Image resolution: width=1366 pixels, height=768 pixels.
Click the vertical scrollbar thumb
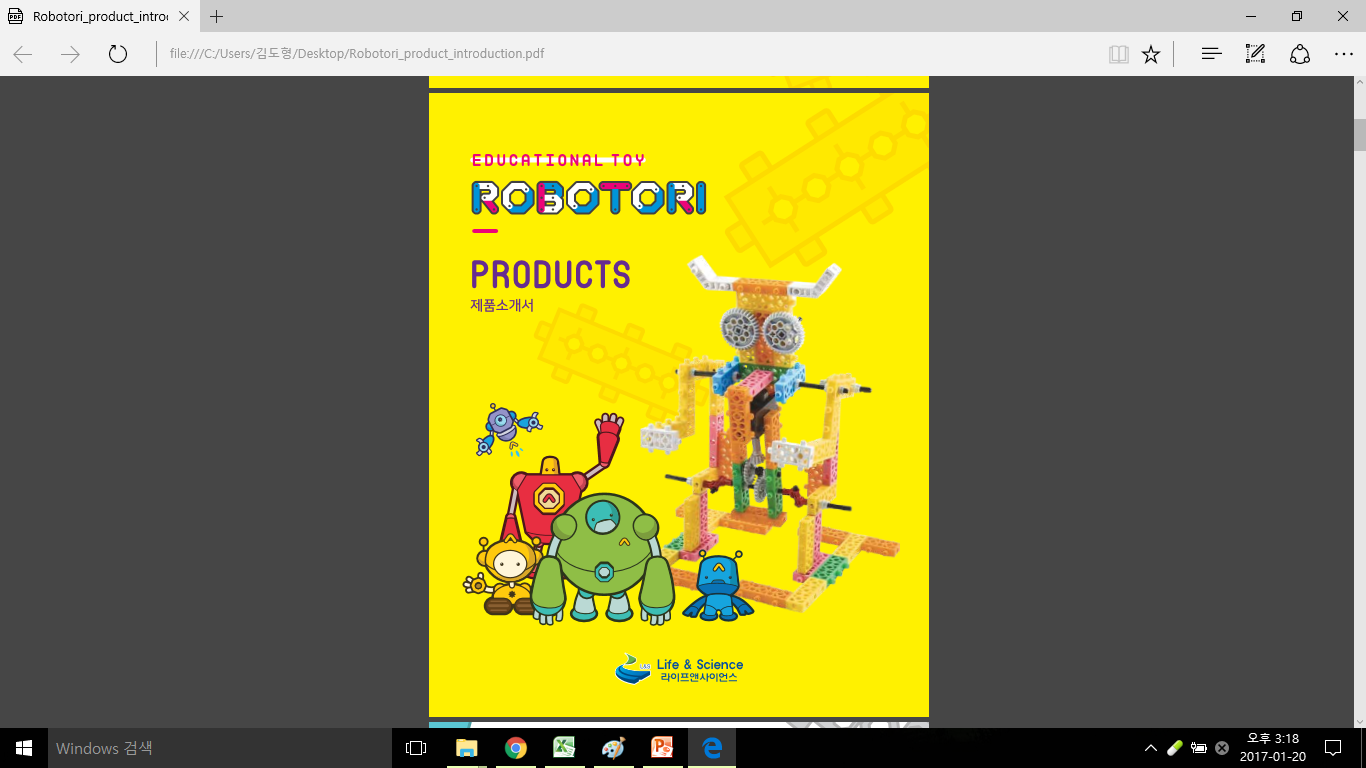pyautogui.click(x=1359, y=135)
